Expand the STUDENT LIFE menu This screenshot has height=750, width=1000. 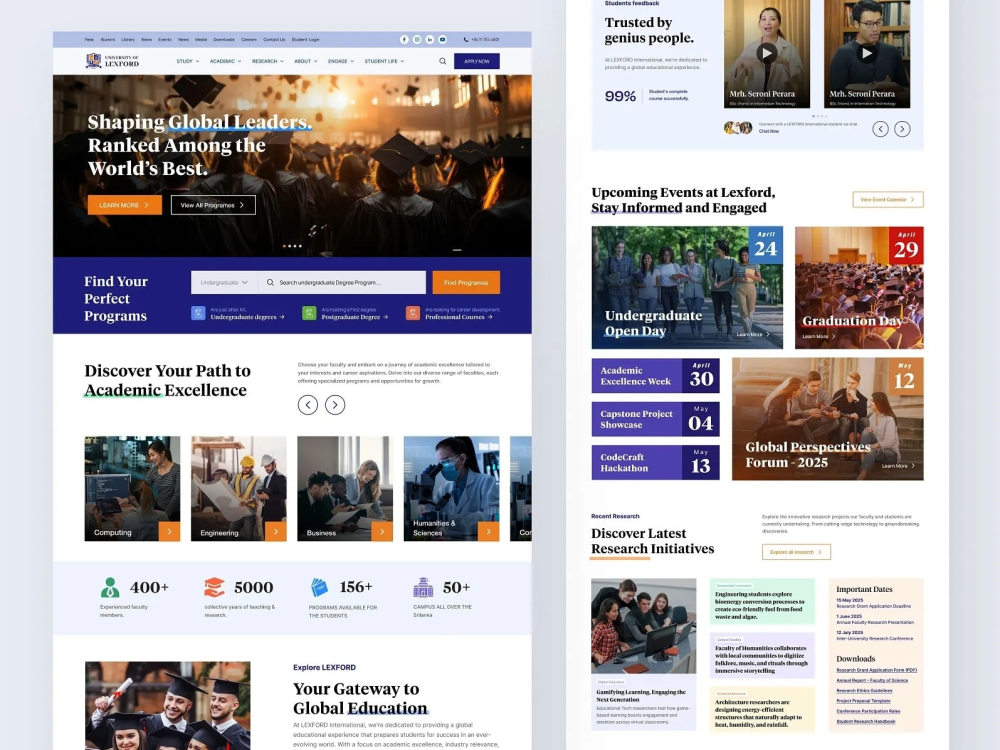[x=385, y=61]
